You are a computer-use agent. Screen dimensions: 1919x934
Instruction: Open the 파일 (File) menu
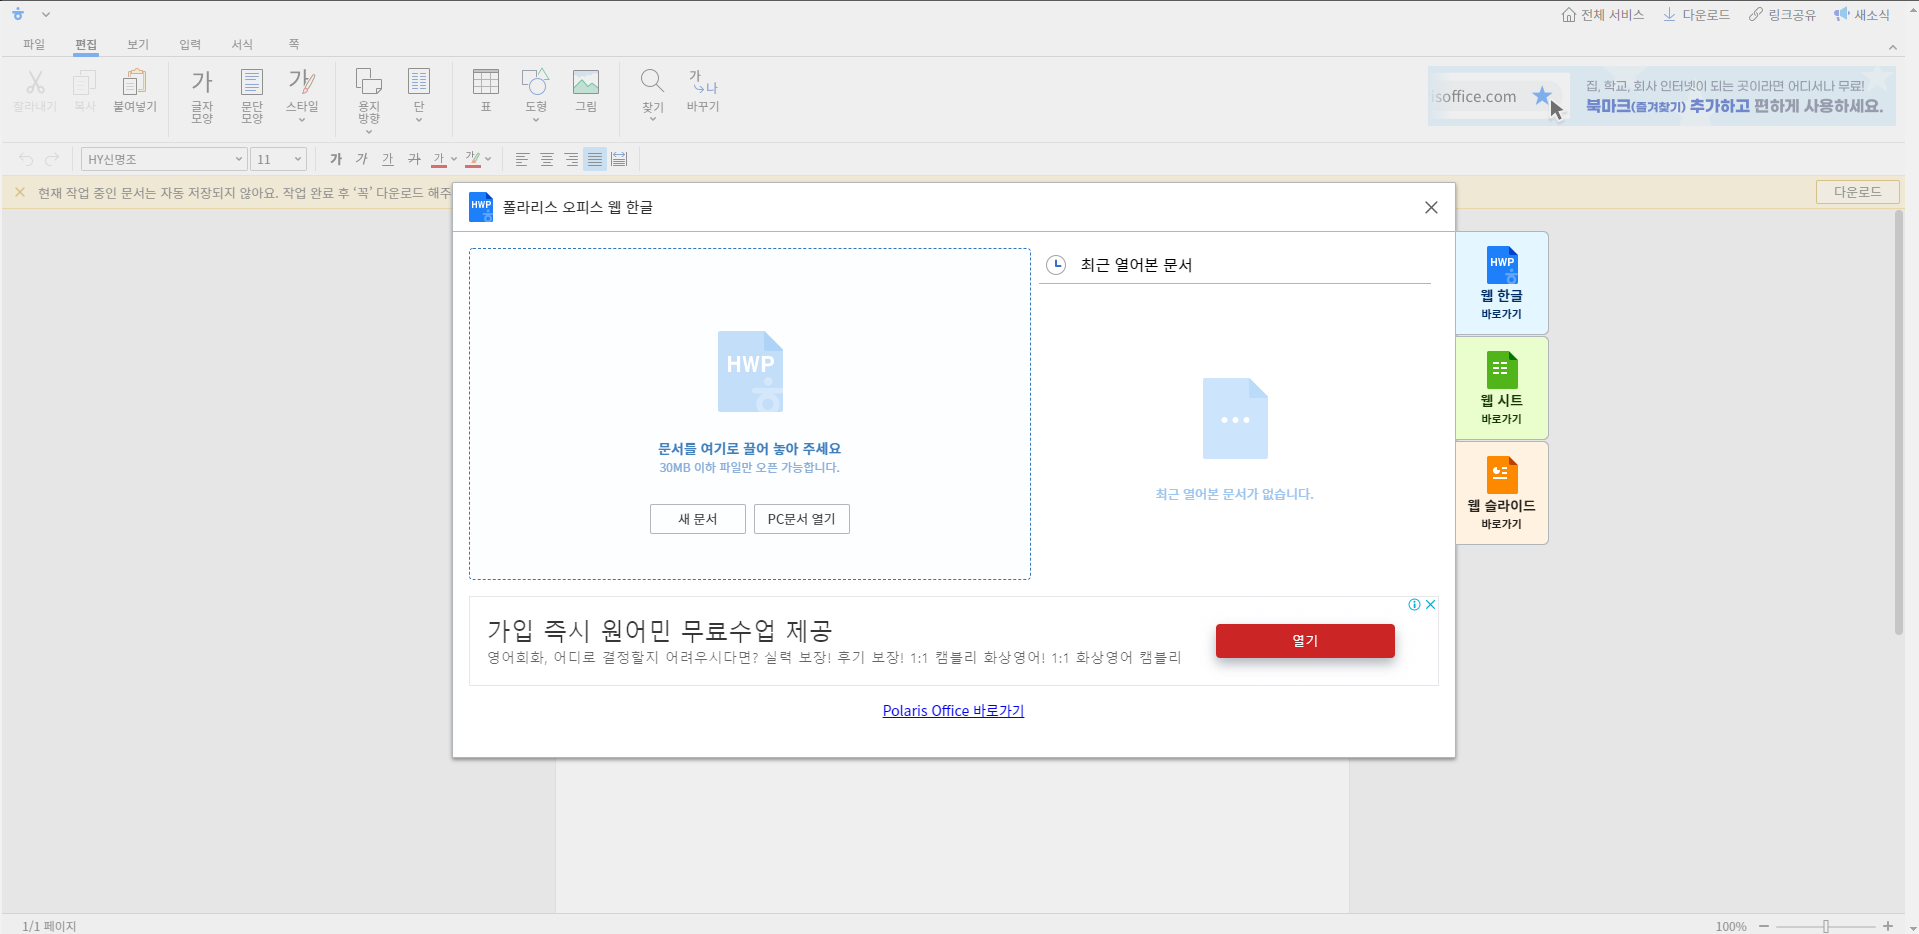(x=35, y=45)
